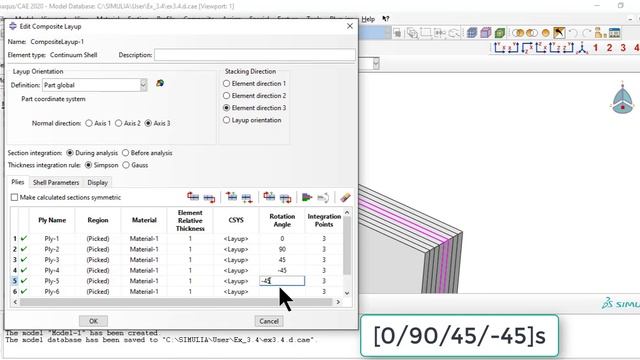This screenshot has width=640, height=360.
Task: Select Gauss thickness integration rule
Action: (x=126, y=165)
